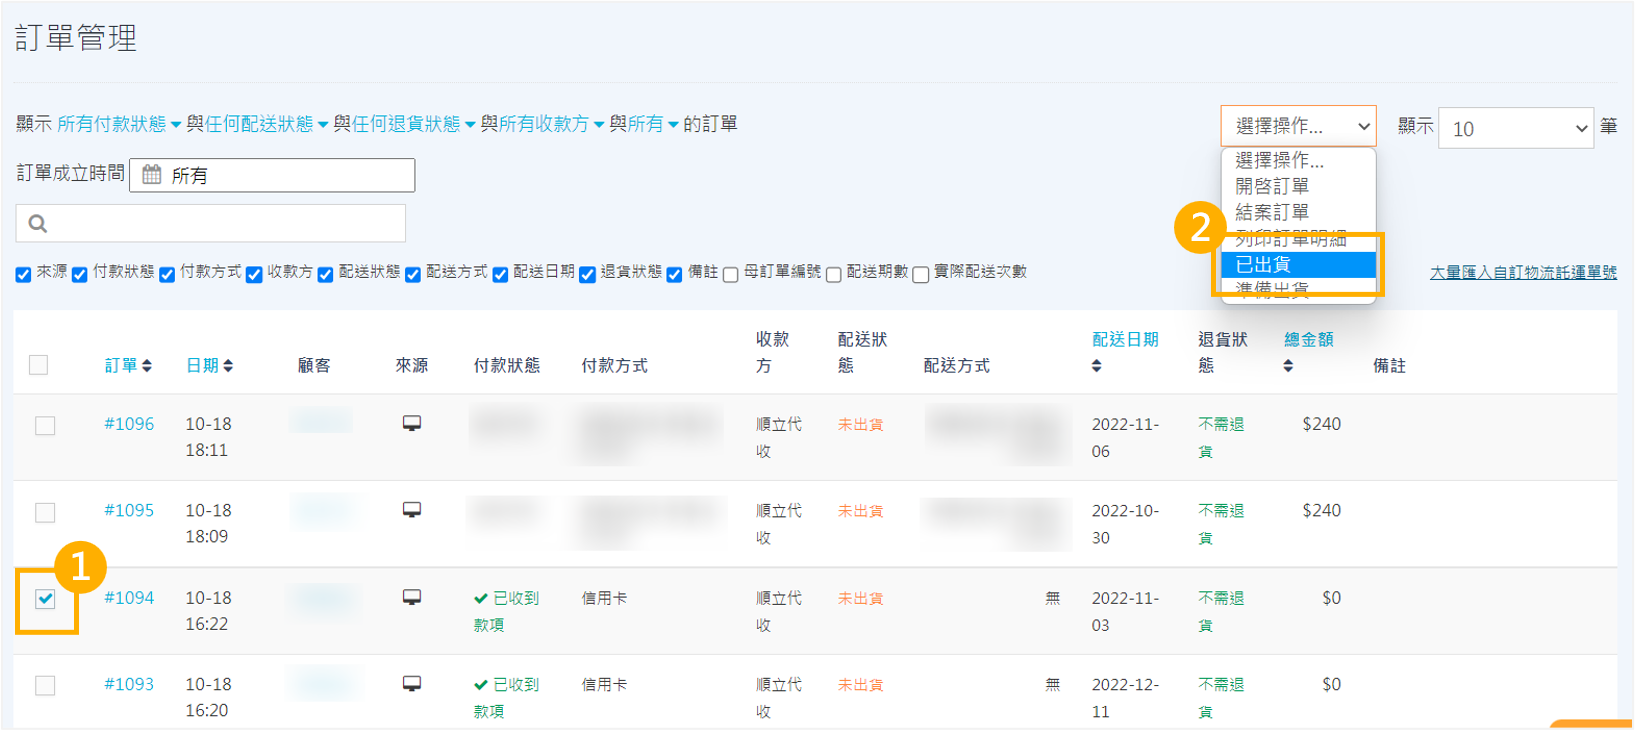Click the calendar icon in order date field
The image size is (1635, 730).
151,175
